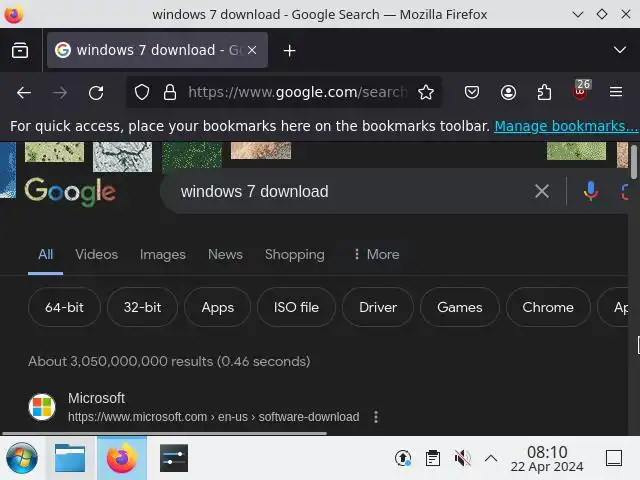The width and height of the screenshot is (640, 480).
Task: Switch to the News tab
Action: point(225,255)
